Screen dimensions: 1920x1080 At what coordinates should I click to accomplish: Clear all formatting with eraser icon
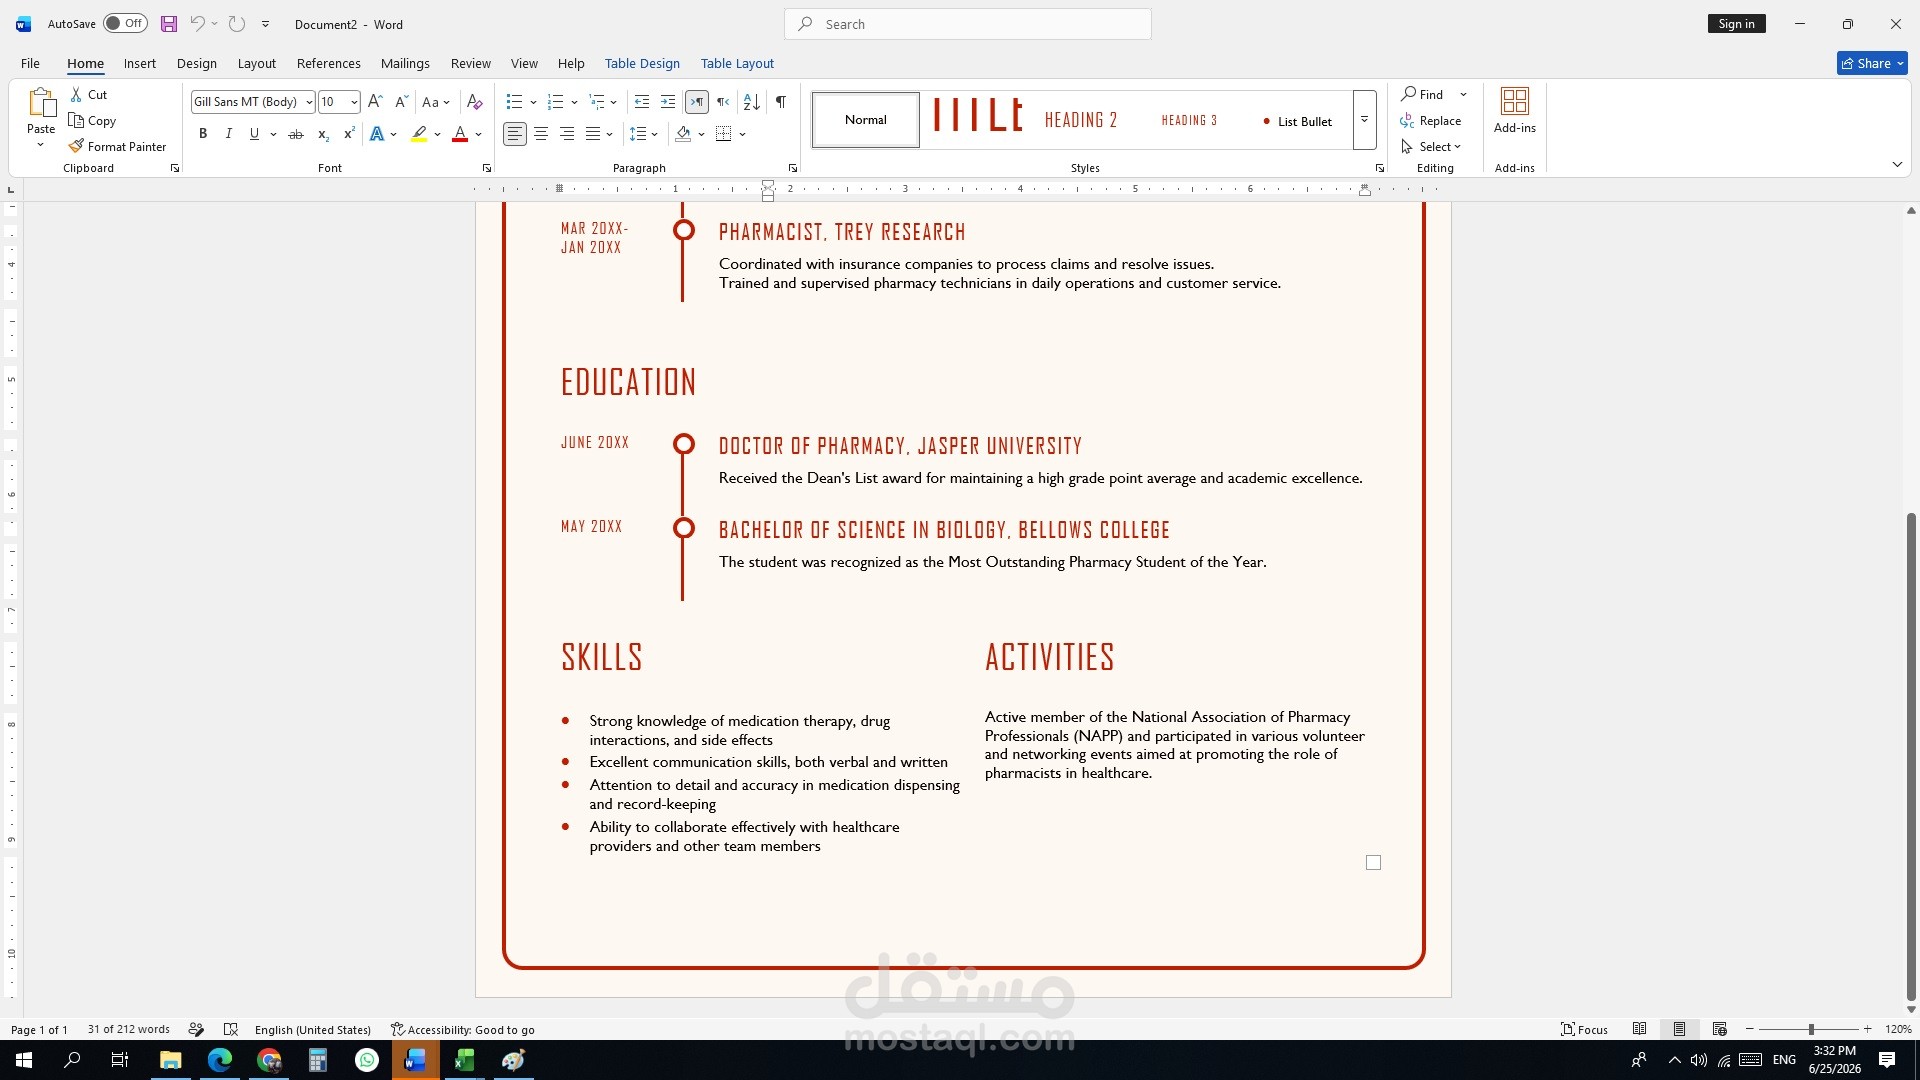[475, 101]
